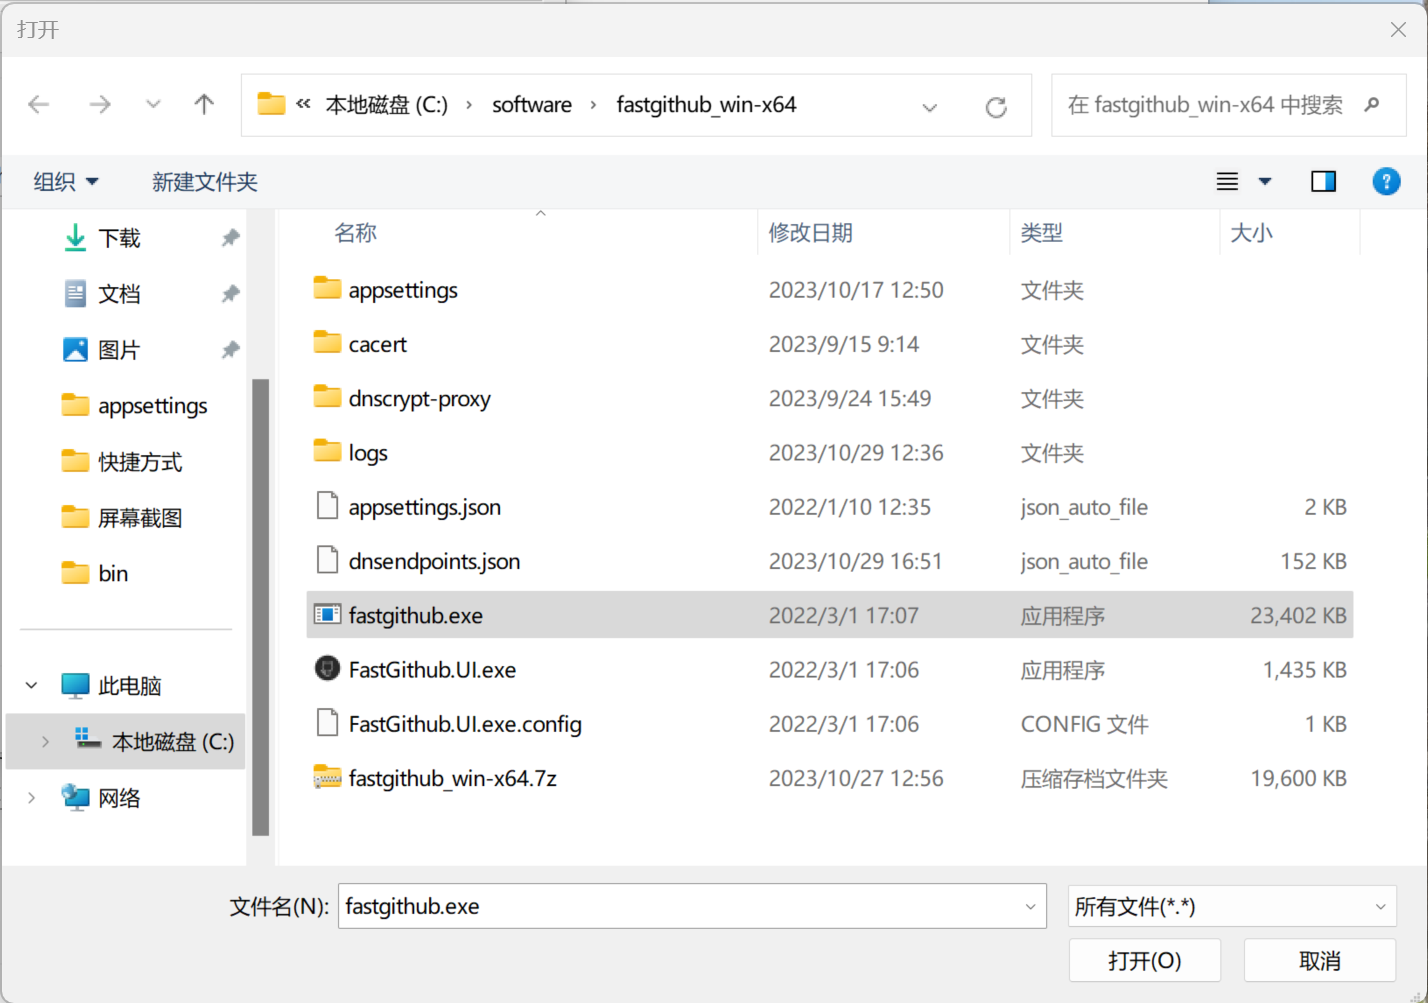Expand the Network tree node

[x=31, y=798]
